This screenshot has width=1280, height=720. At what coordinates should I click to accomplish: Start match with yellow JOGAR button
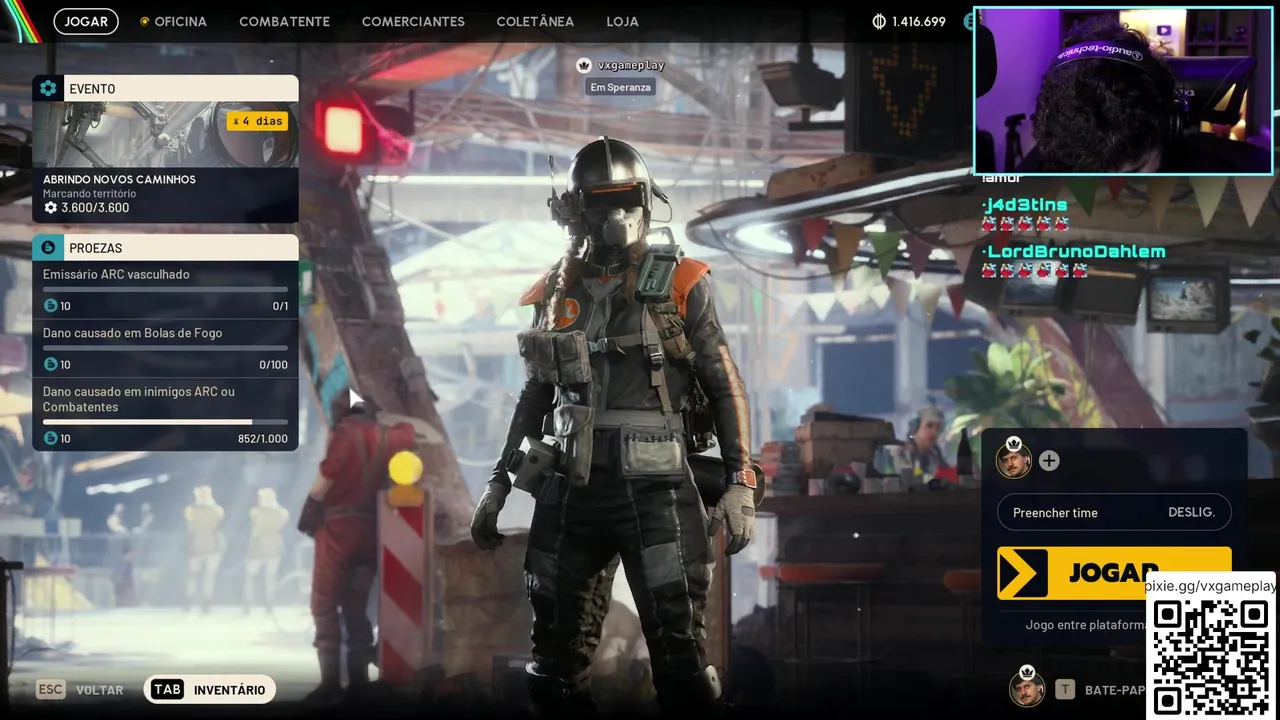click(x=1114, y=573)
